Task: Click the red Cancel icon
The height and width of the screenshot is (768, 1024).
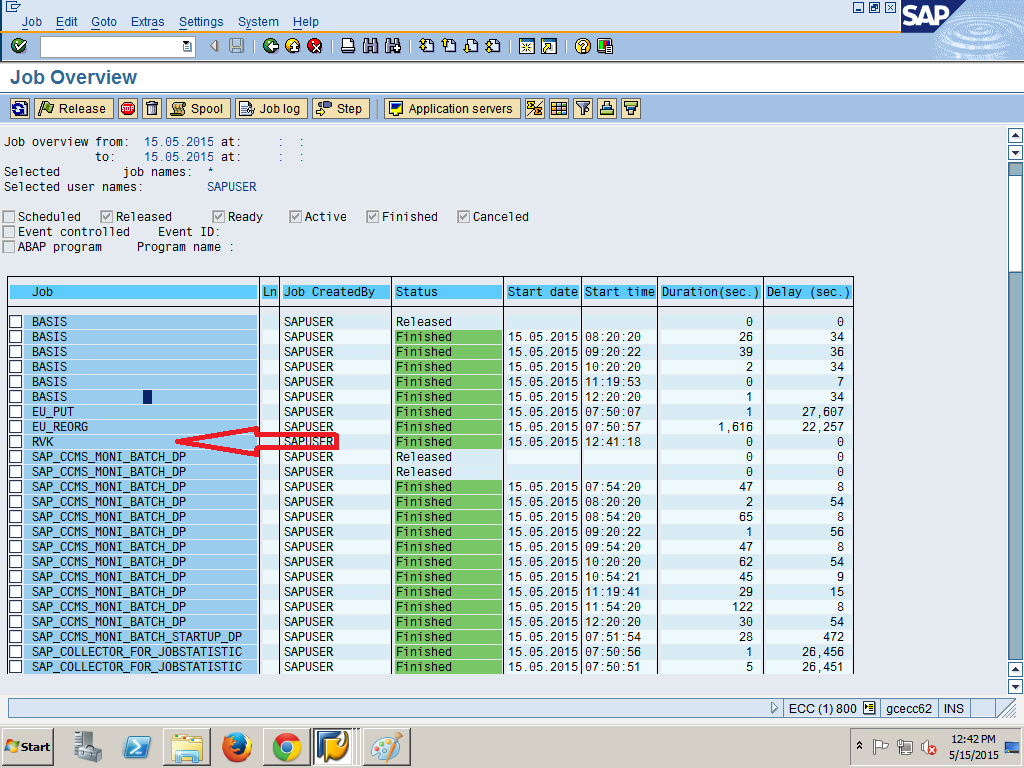Action: tap(315, 46)
